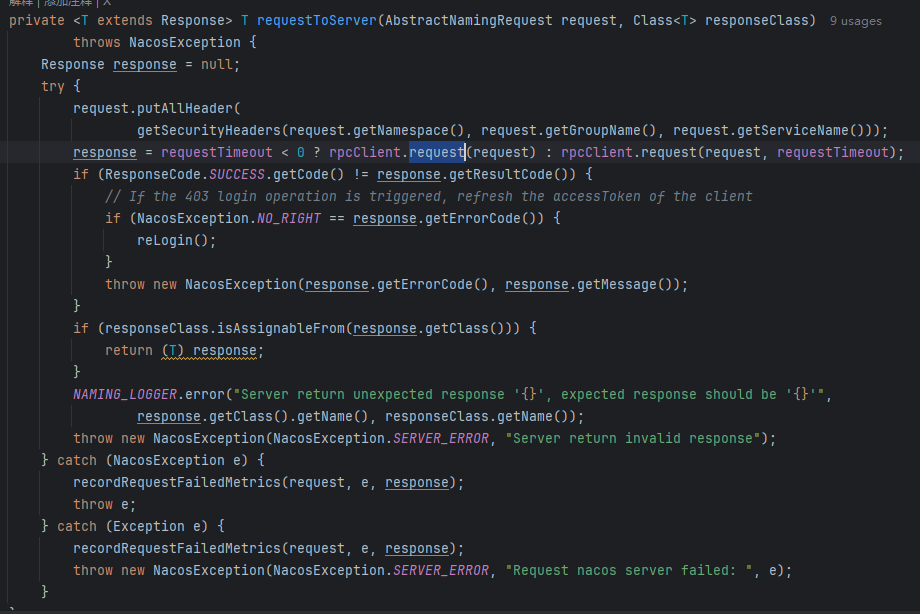Click the SUCCESS constant of ResponseCode

click(237, 174)
